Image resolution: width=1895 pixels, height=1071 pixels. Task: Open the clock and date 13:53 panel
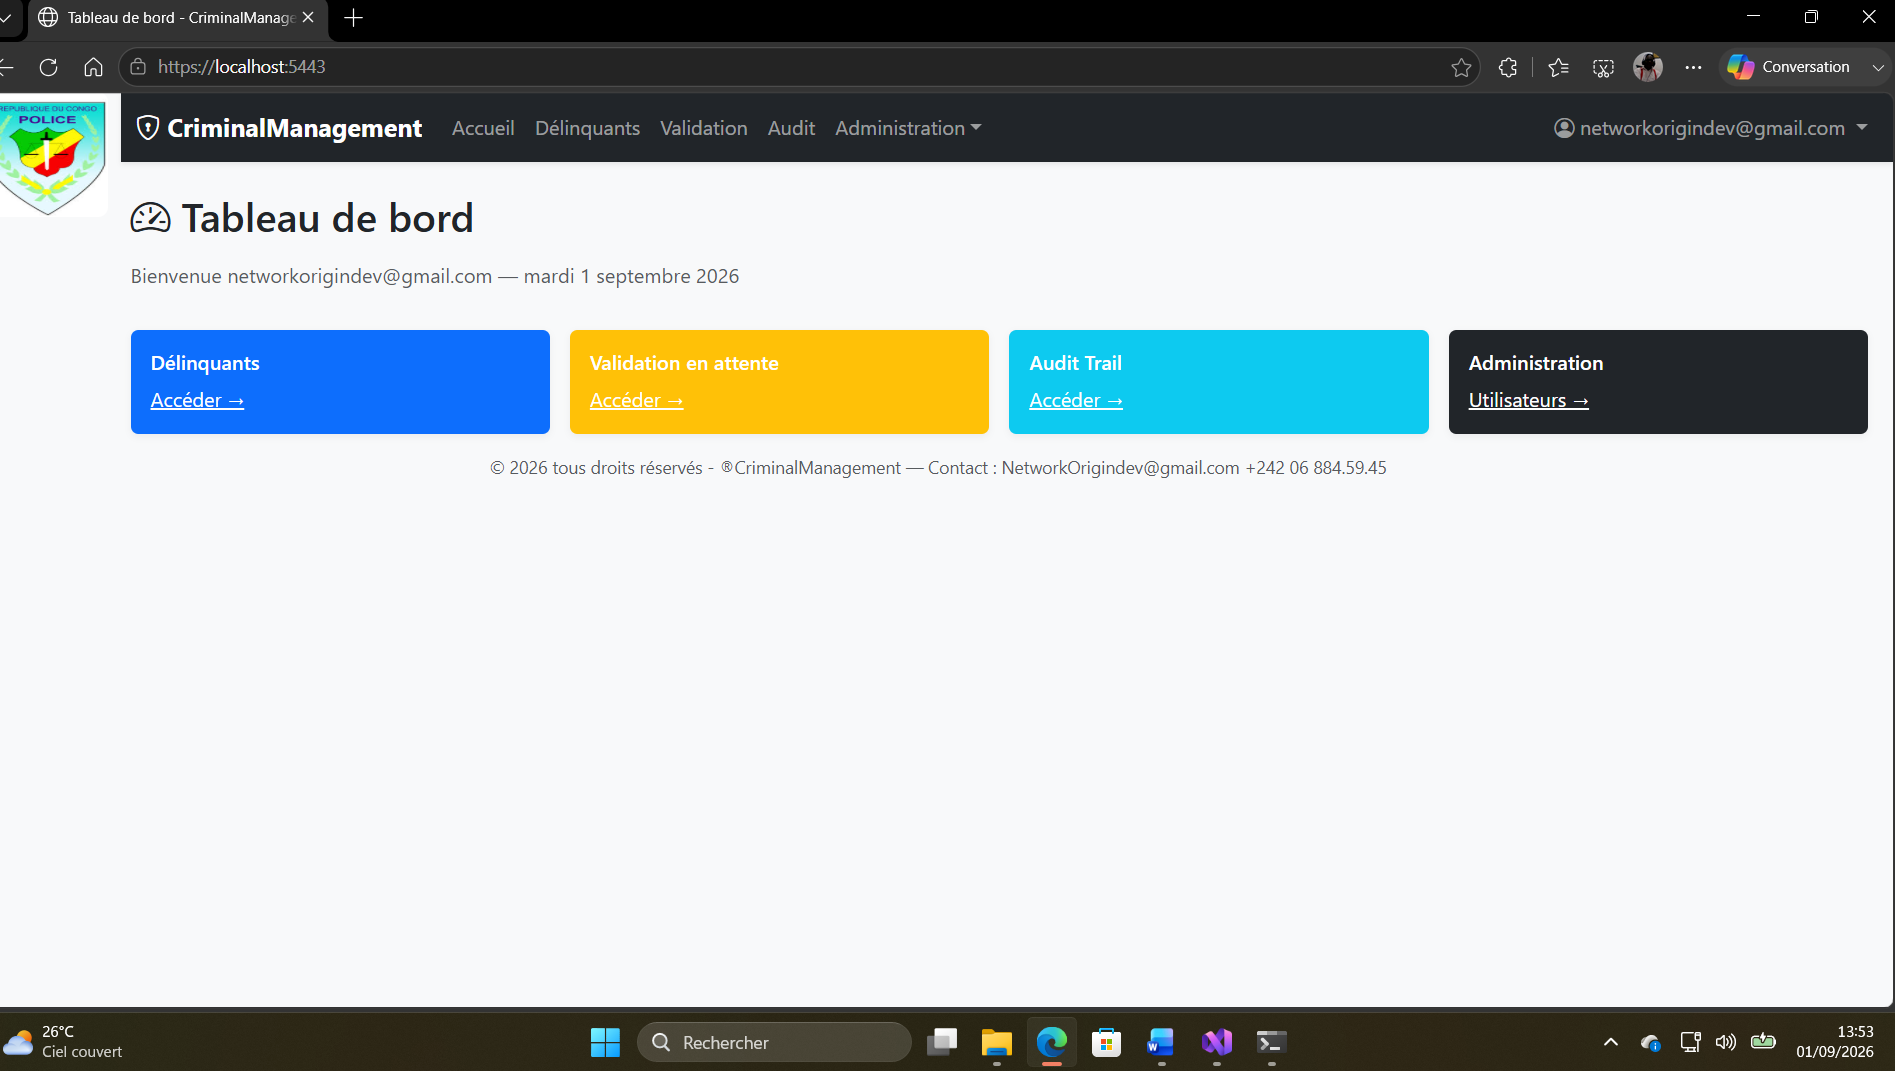point(1835,1042)
